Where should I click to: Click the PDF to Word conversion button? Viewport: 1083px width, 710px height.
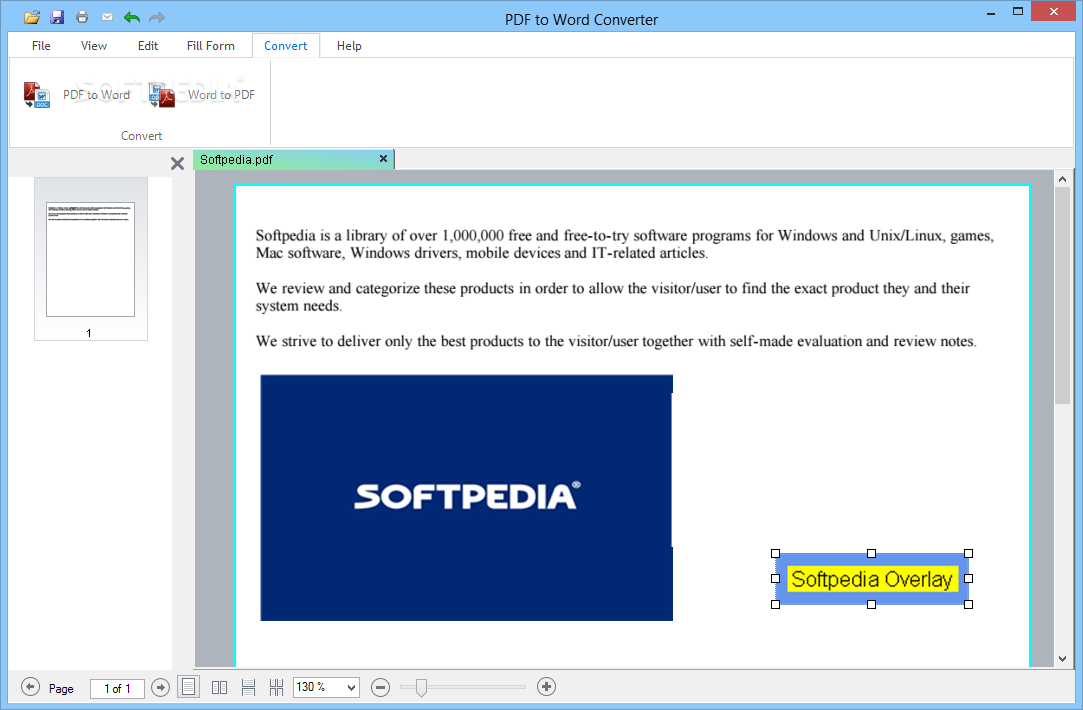77,95
